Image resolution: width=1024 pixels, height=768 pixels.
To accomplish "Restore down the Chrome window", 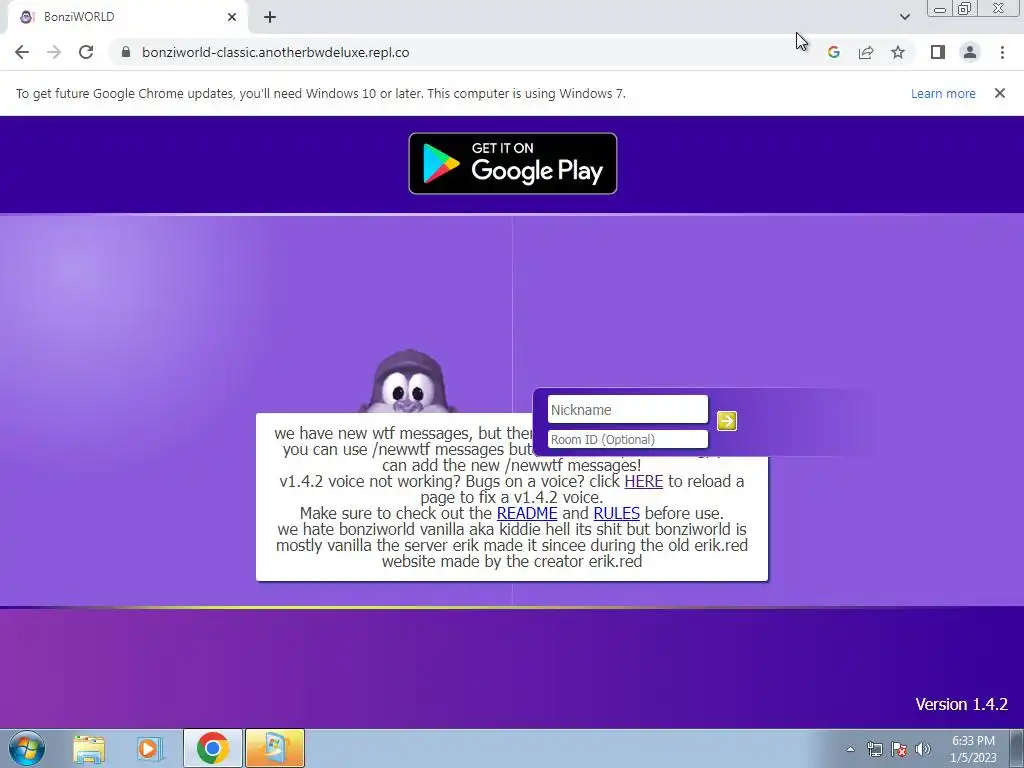I will tap(964, 9).
